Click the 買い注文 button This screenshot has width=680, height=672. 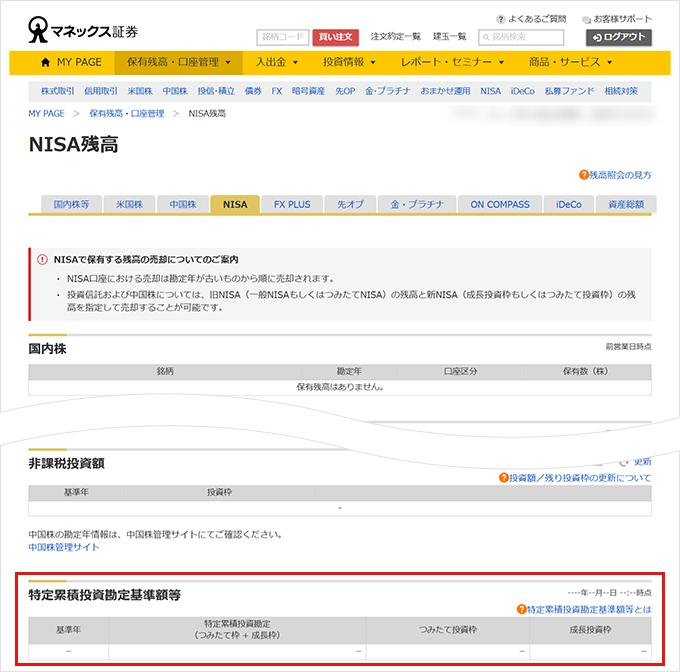pyautogui.click(x=336, y=37)
